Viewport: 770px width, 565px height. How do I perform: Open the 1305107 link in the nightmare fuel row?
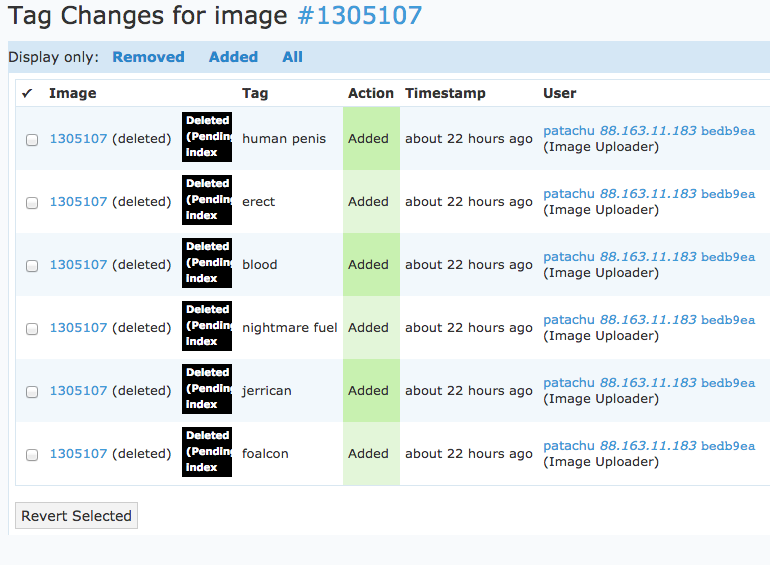click(78, 328)
